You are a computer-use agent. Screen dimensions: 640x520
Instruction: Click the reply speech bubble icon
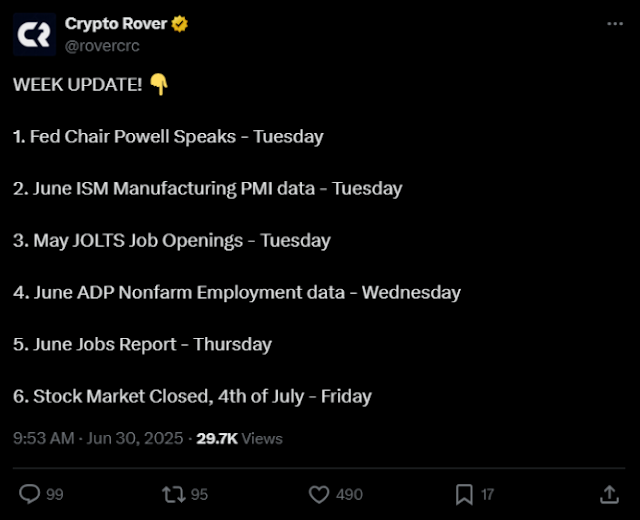click(30, 494)
